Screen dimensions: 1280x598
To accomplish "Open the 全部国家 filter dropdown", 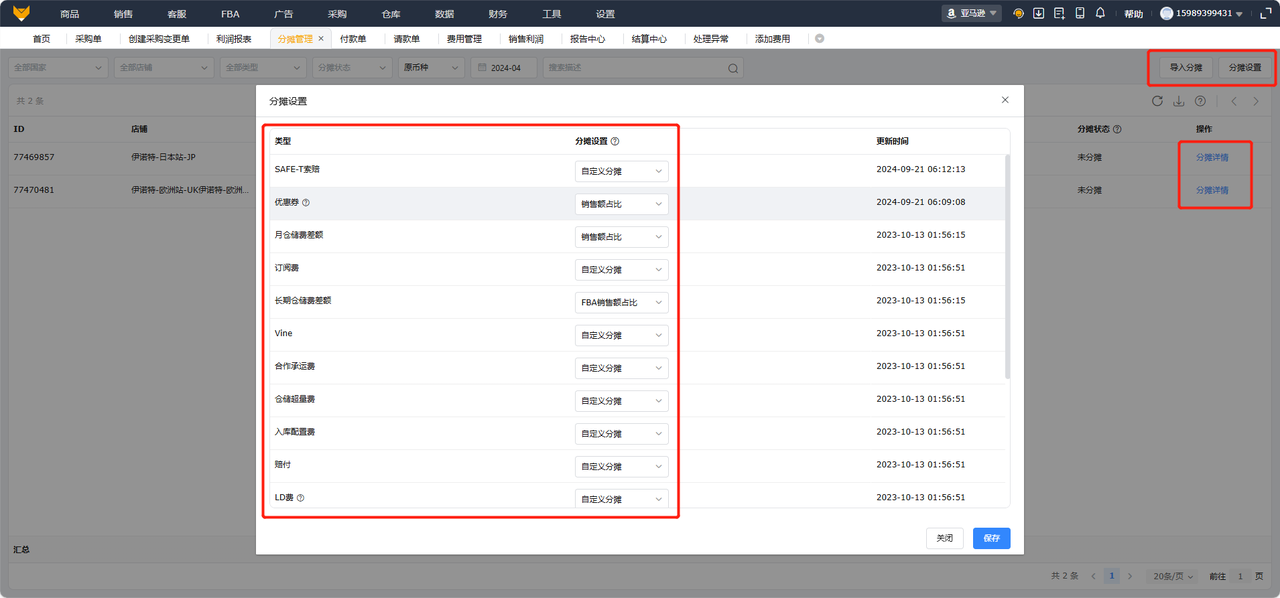I will tap(58, 68).
